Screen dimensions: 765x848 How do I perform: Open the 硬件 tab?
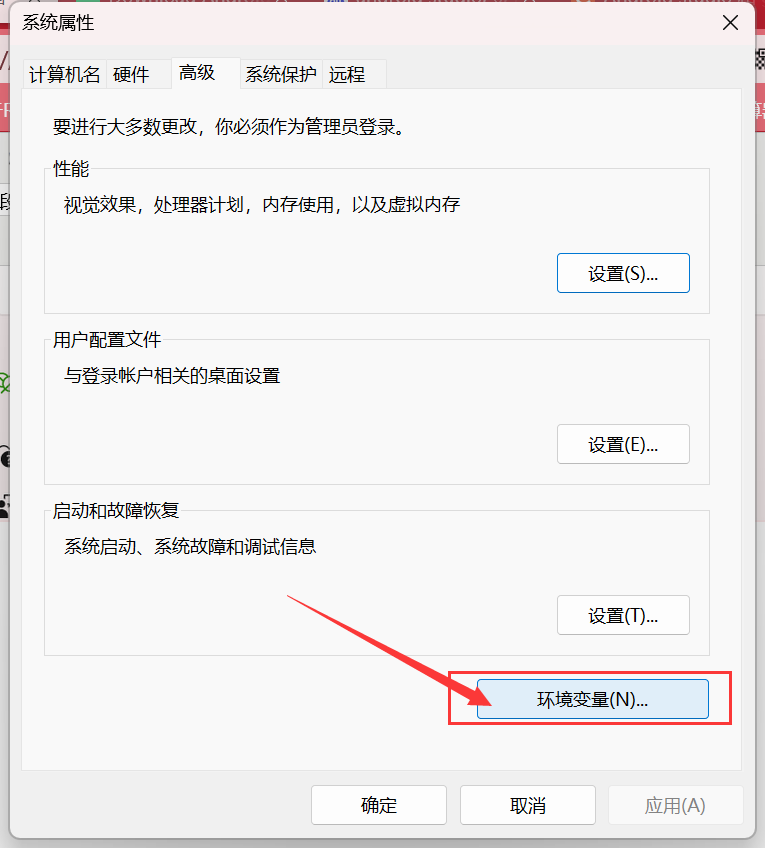click(139, 74)
